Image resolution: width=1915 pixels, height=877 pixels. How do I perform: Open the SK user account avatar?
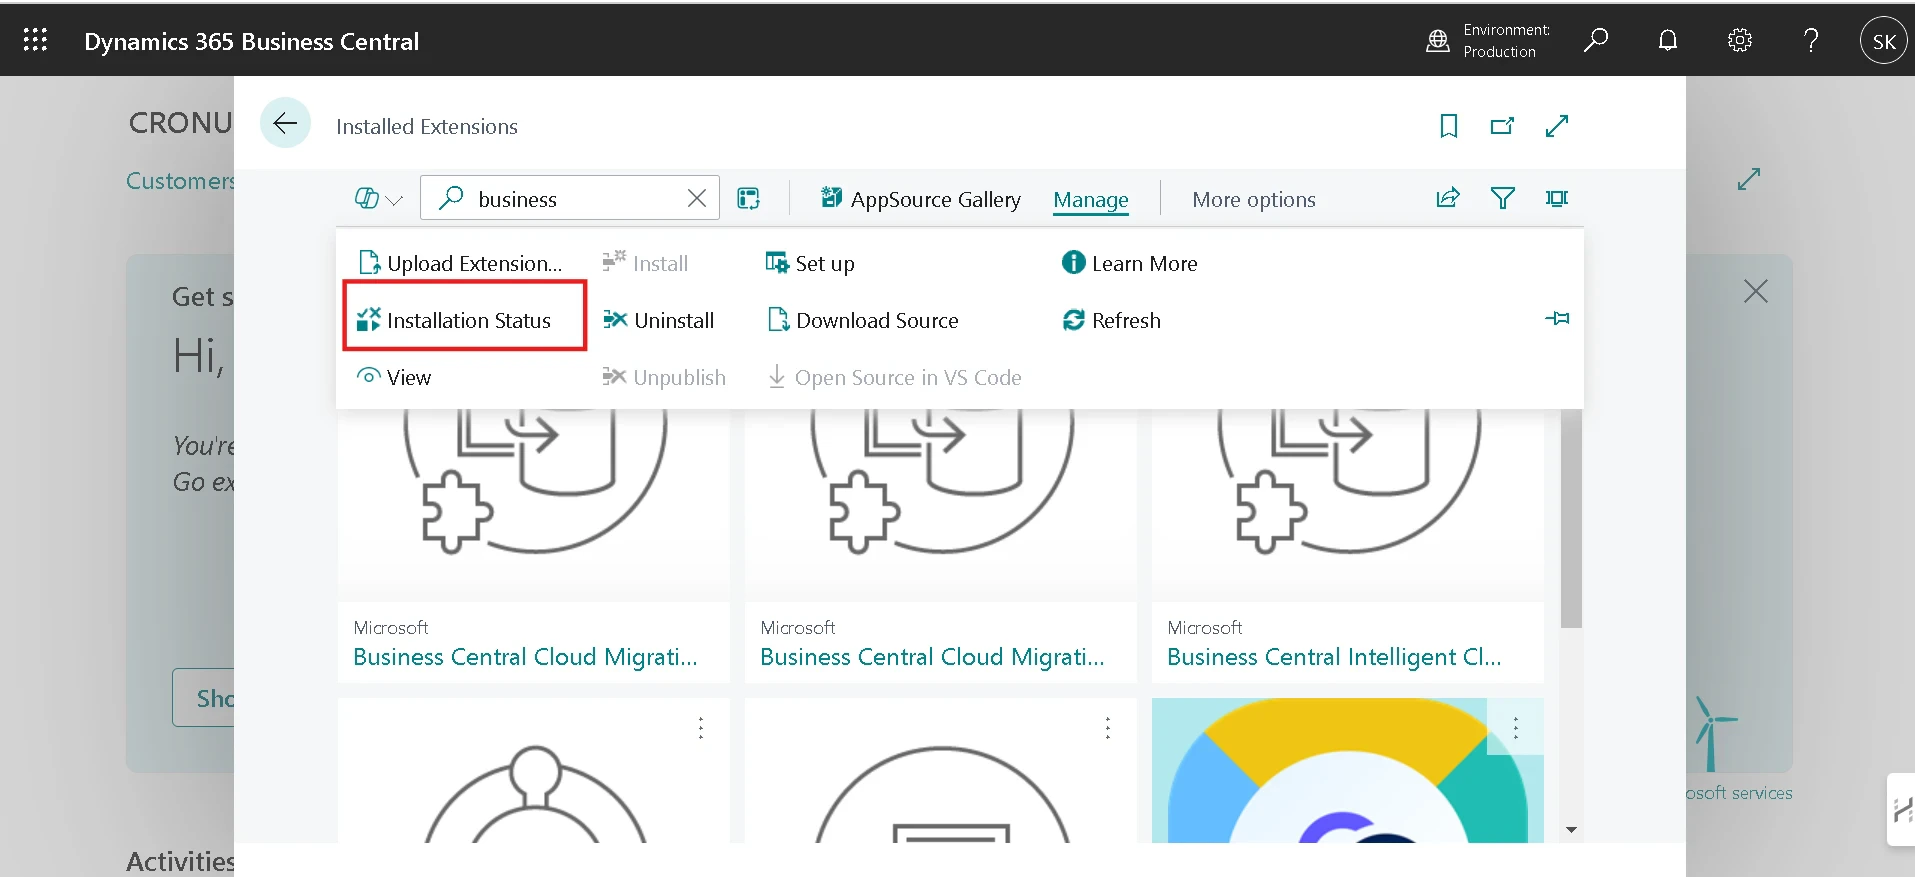tap(1884, 41)
